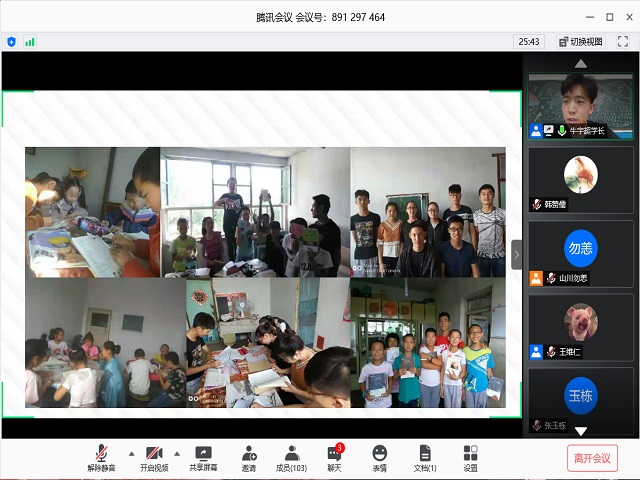This screenshot has width=640, height=480.
Task: Collapse participant sidebar with chevron handle
Action: click(x=517, y=254)
